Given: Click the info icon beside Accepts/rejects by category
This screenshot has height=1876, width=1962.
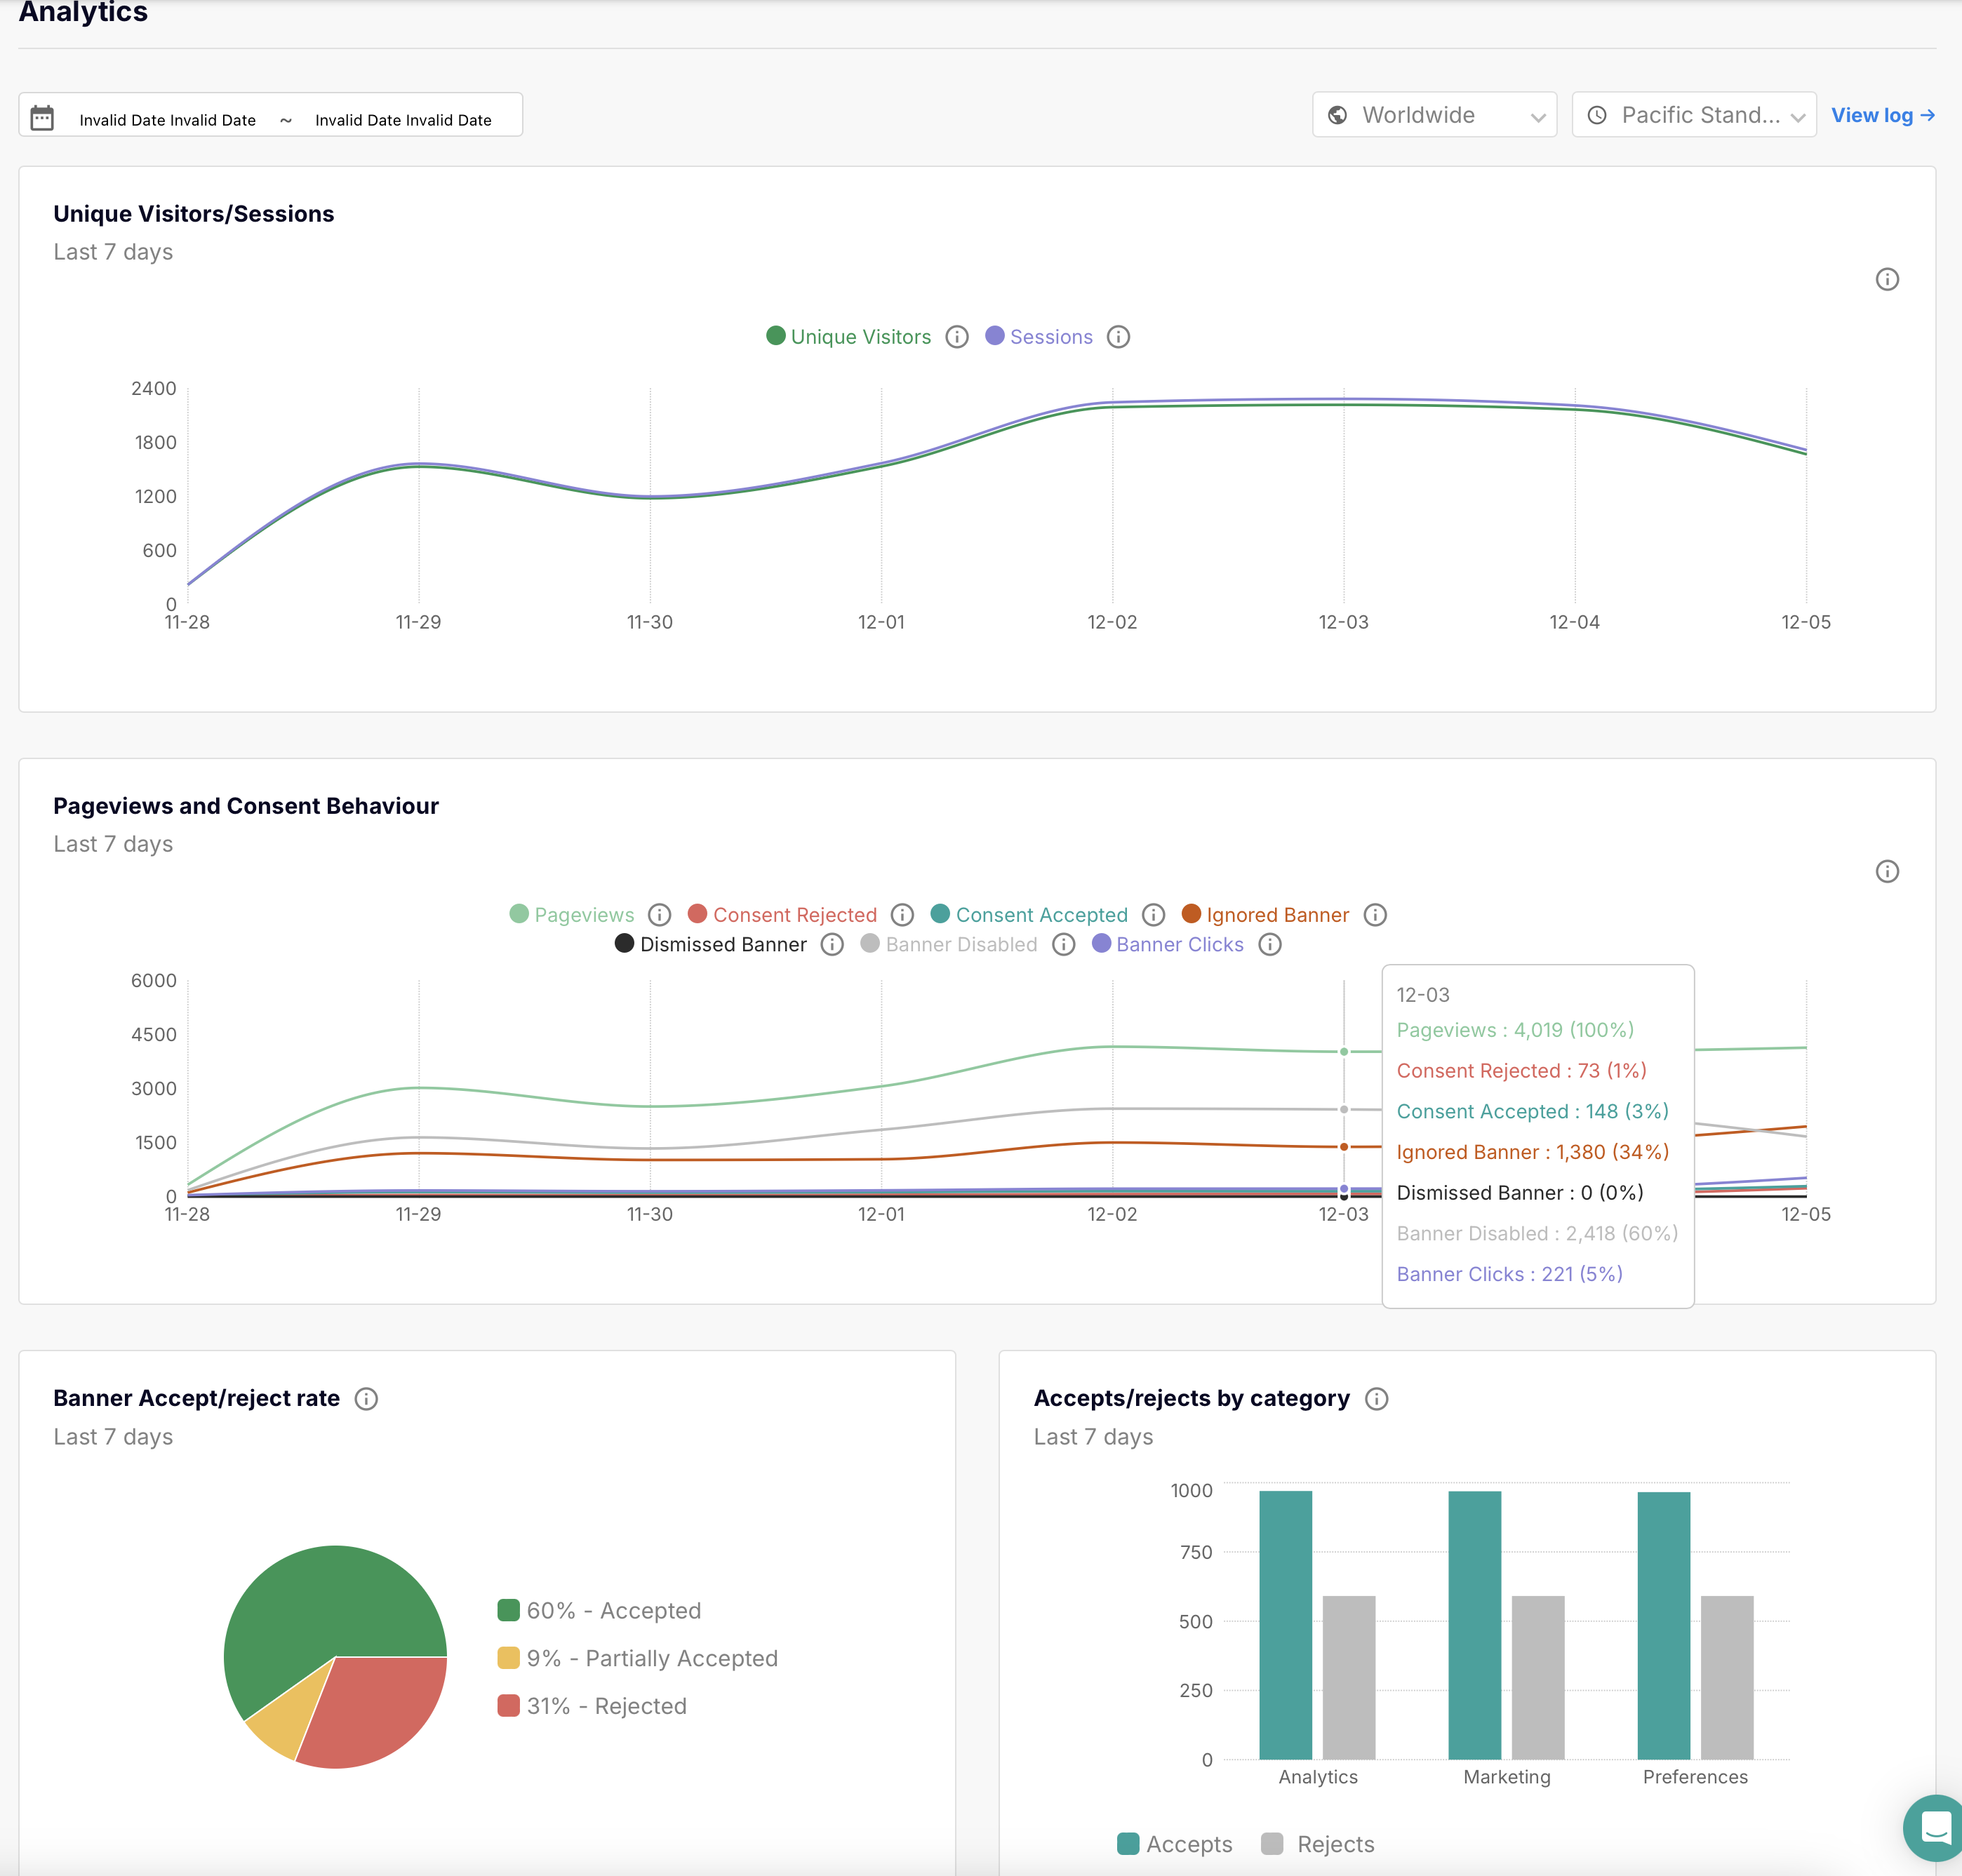Looking at the screenshot, I should click(x=1377, y=1398).
